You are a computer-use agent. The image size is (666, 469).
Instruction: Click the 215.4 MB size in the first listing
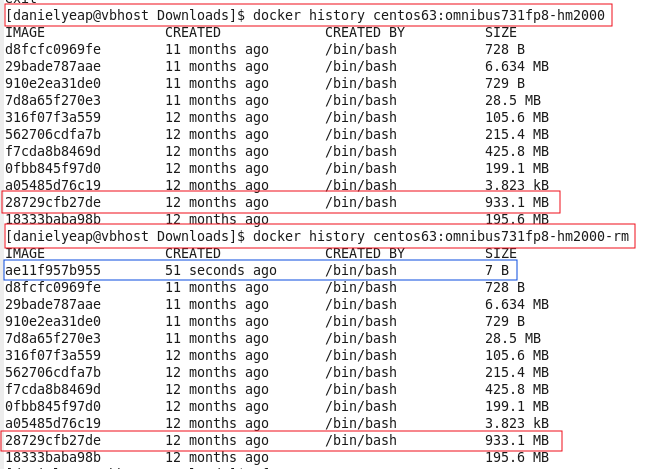click(517, 134)
